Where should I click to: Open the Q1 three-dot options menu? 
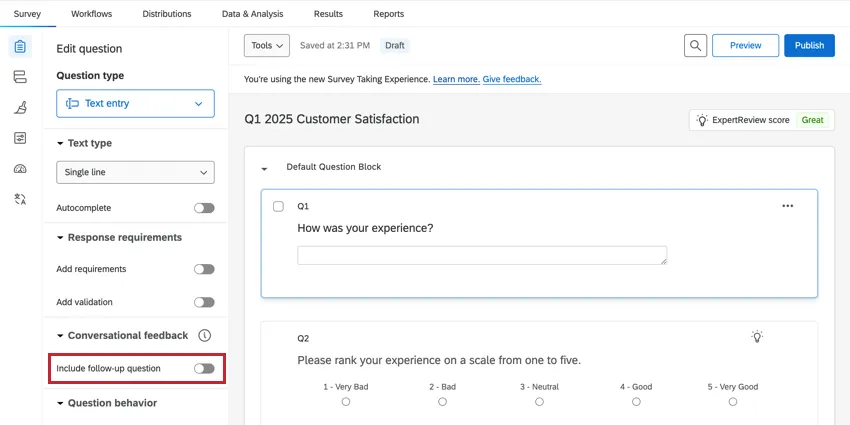click(787, 206)
